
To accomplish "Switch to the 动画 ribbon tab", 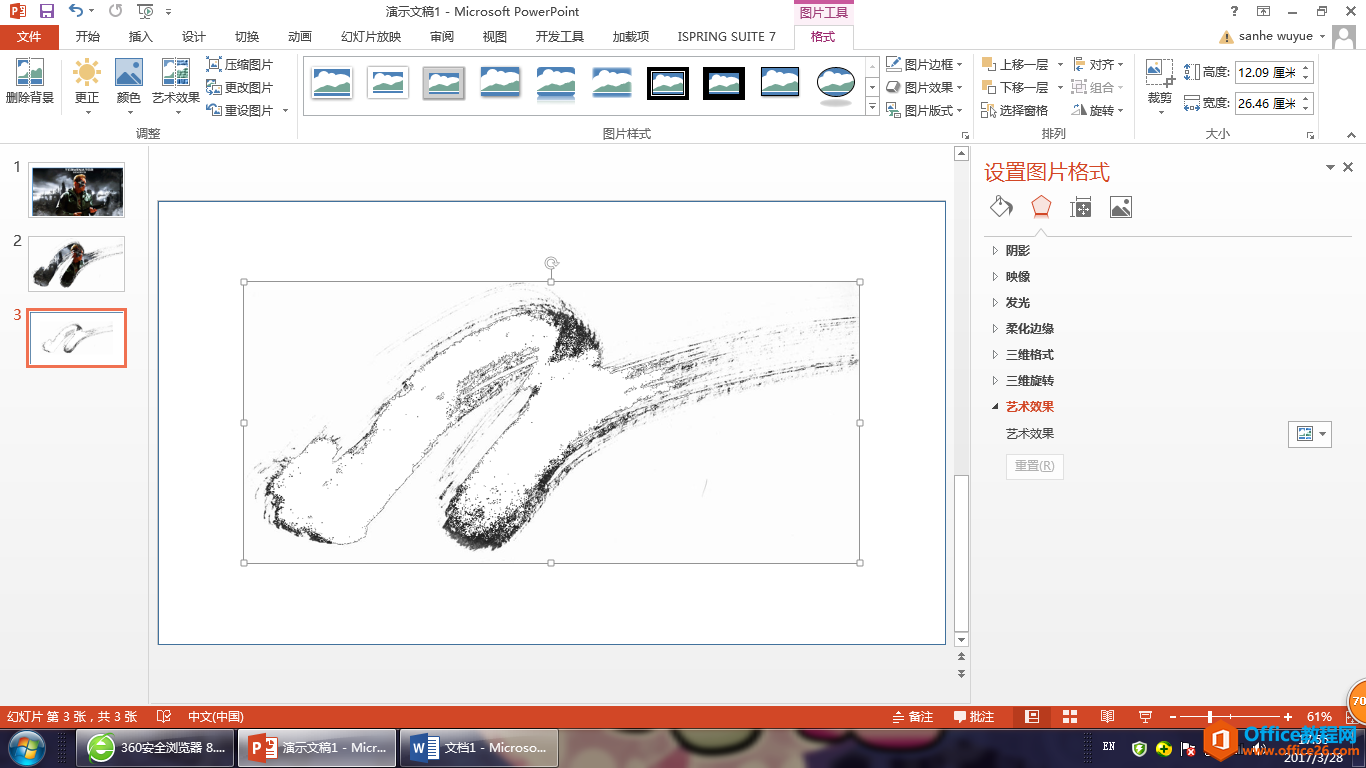I will [299, 37].
